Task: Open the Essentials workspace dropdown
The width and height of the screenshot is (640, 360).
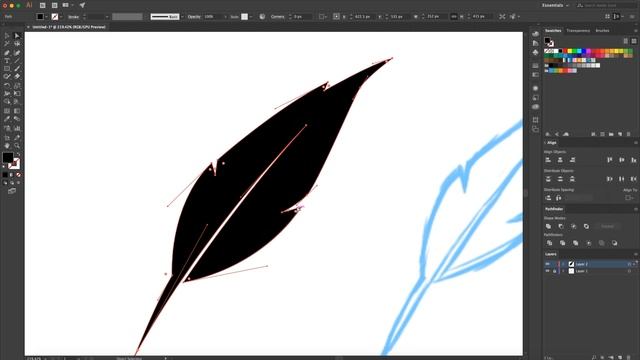Action: click(555, 5)
